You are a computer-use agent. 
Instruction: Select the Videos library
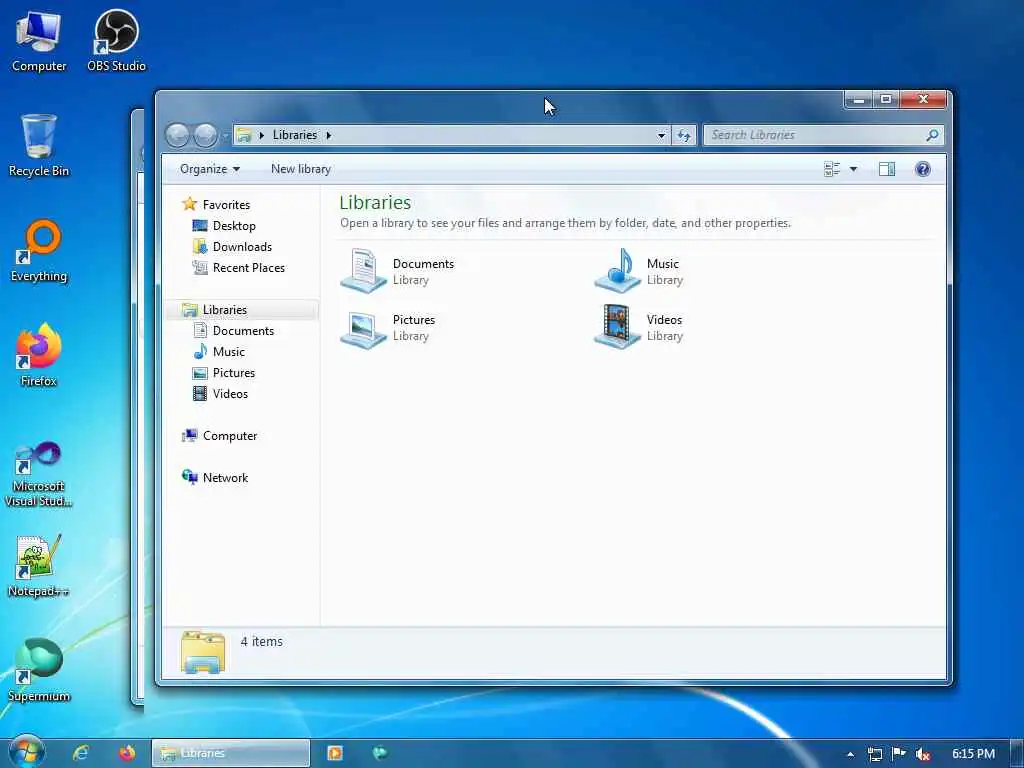[x=639, y=327]
